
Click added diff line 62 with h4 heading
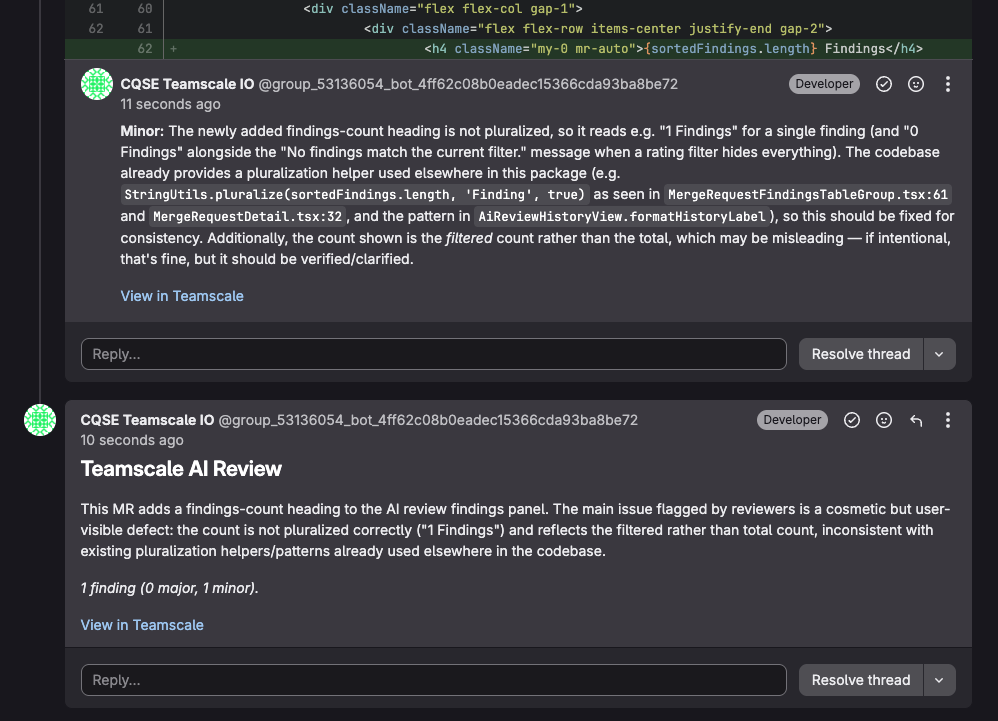518,49
